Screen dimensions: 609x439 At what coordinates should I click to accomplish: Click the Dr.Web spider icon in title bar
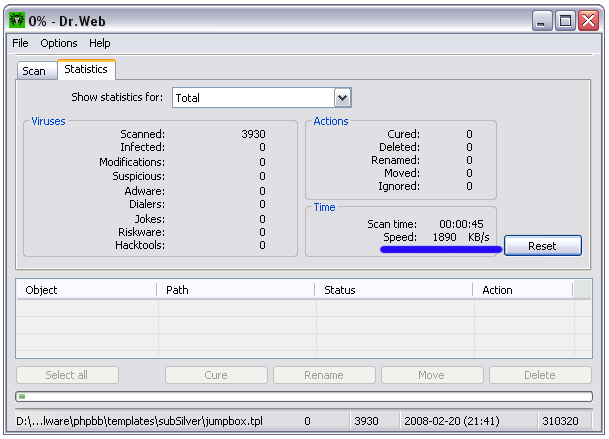(17, 20)
